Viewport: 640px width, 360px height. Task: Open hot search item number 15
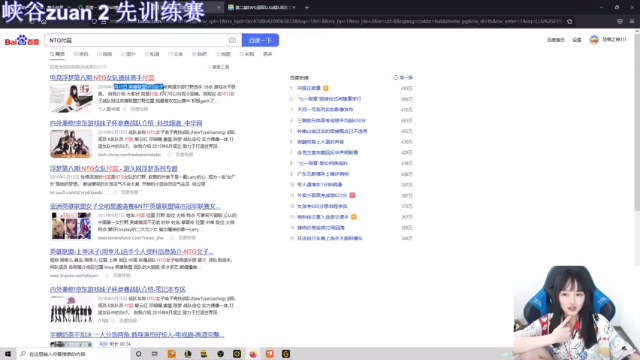[330, 238]
